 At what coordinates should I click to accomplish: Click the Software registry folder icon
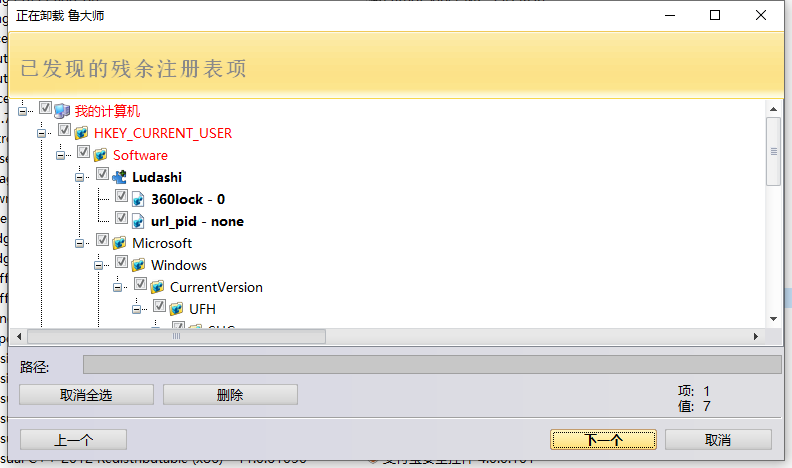tap(100, 155)
